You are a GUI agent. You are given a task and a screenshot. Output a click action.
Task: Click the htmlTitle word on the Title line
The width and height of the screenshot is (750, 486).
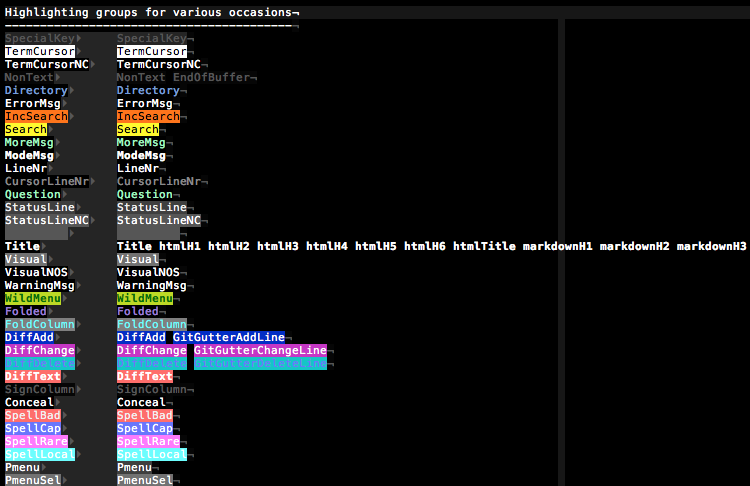point(484,246)
